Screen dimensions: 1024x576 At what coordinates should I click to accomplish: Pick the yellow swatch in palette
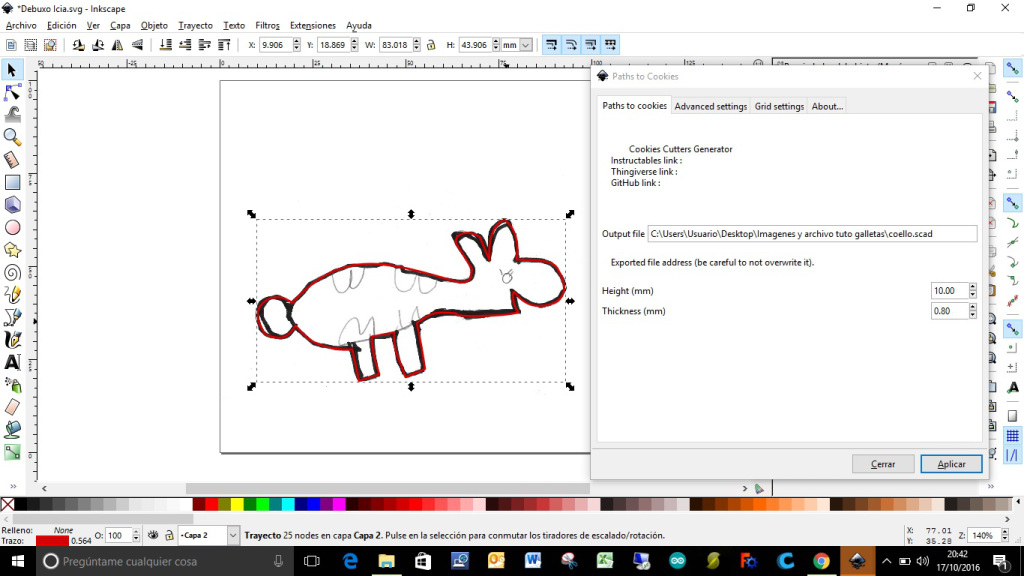coord(236,505)
